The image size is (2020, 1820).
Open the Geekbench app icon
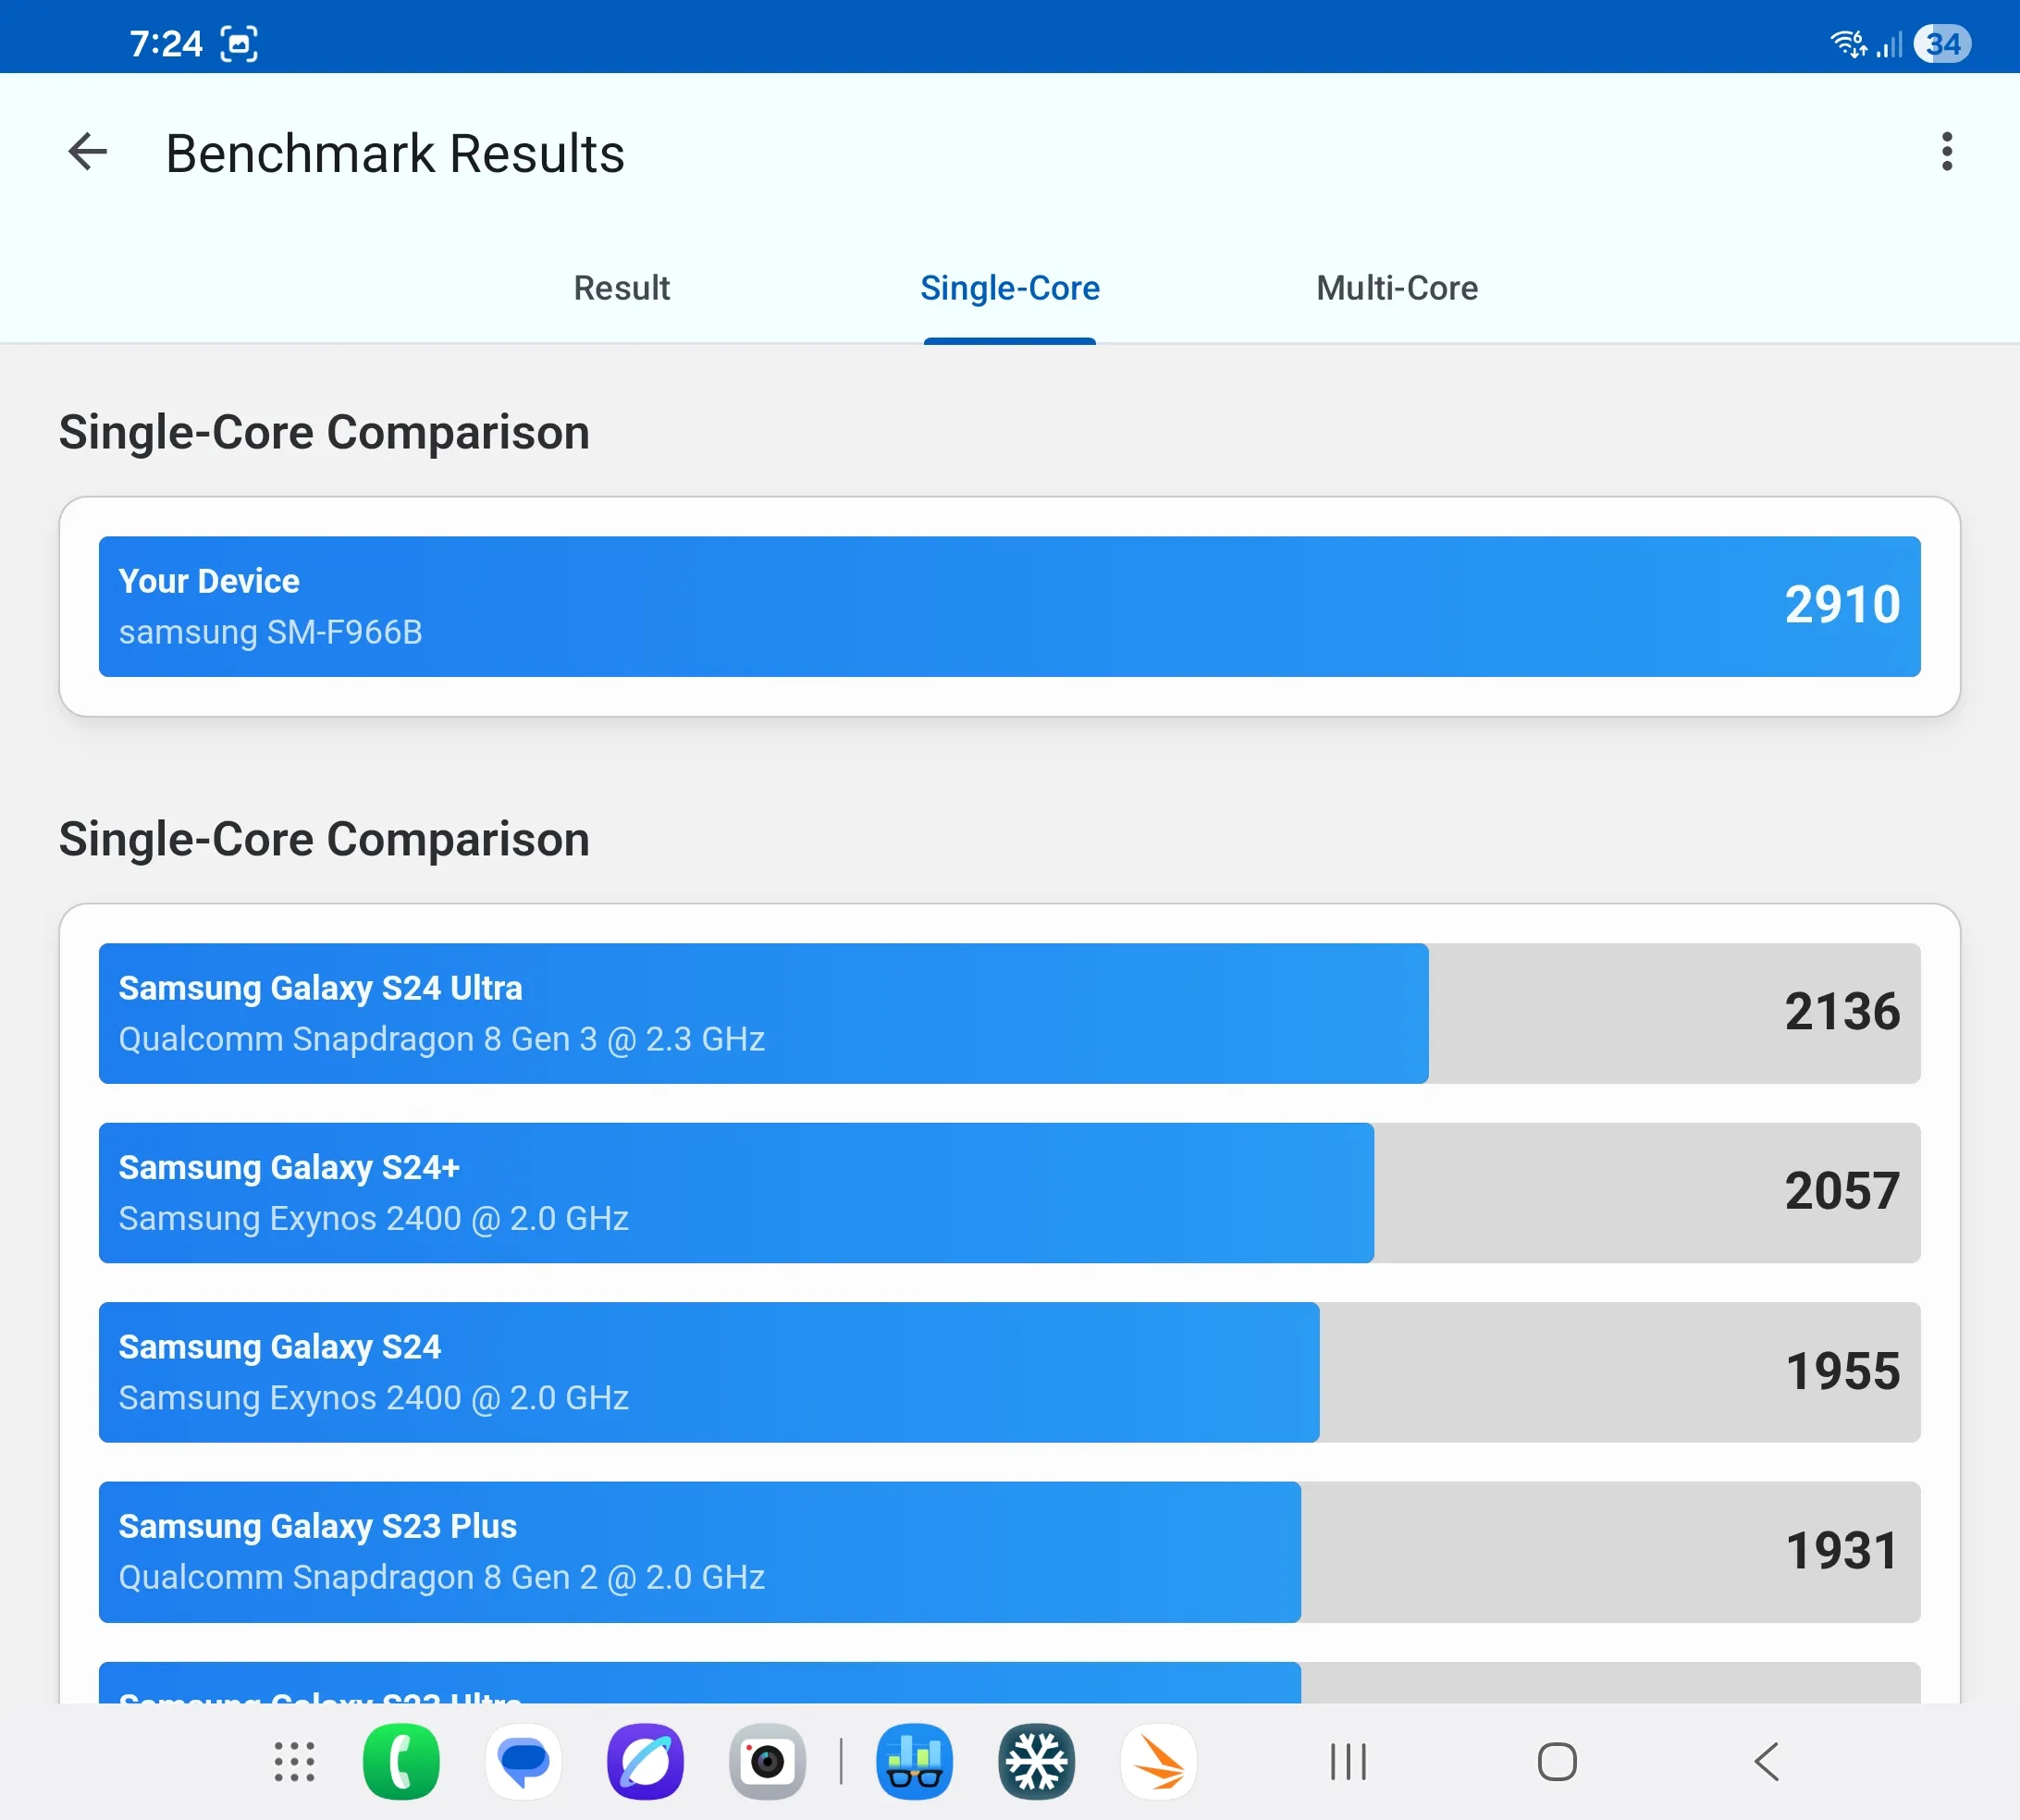[x=914, y=1761]
